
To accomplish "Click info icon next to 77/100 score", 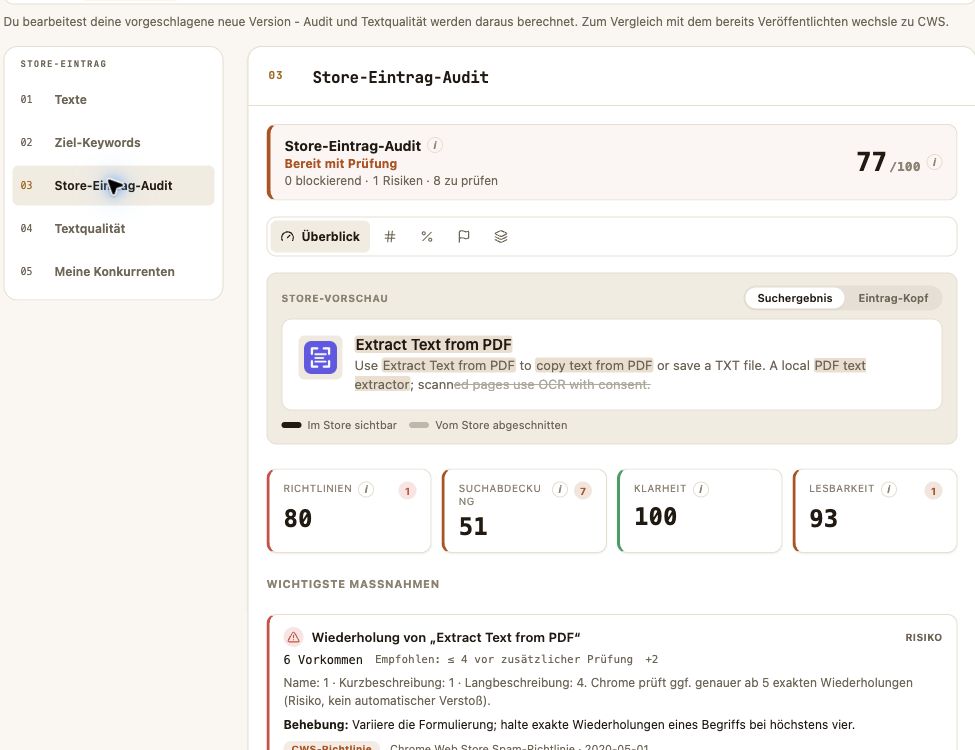I will (x=934, y=162).
